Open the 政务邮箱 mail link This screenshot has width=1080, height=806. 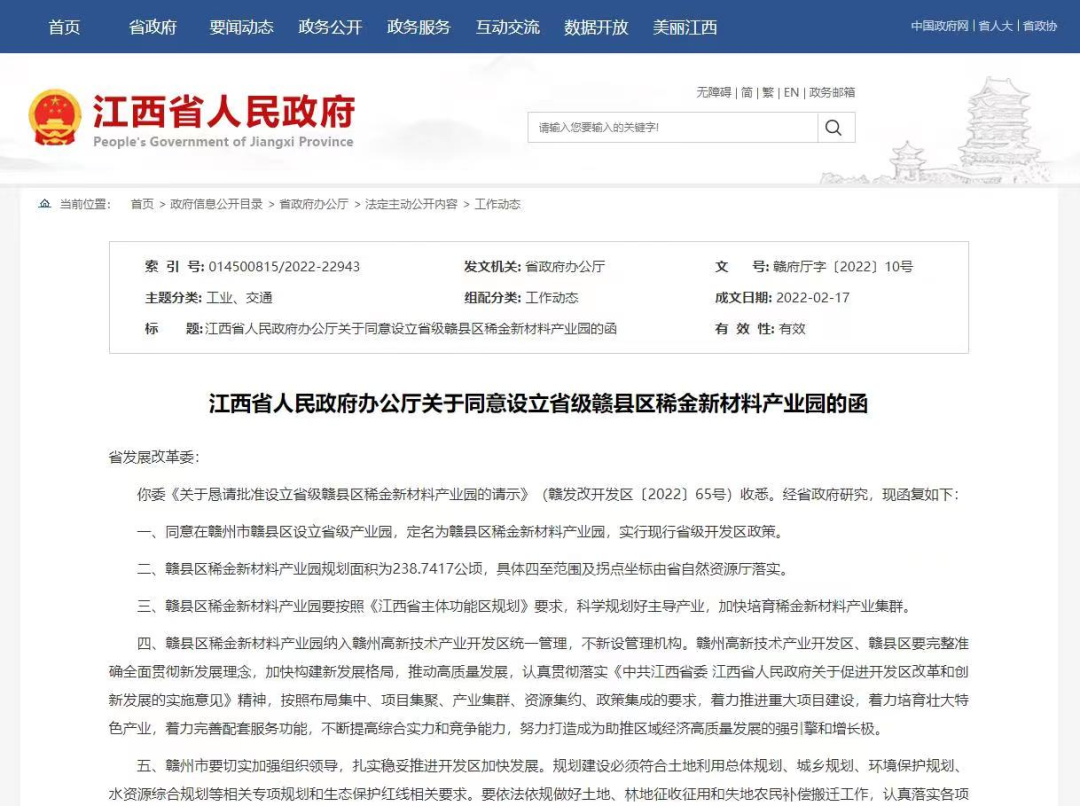832,92
